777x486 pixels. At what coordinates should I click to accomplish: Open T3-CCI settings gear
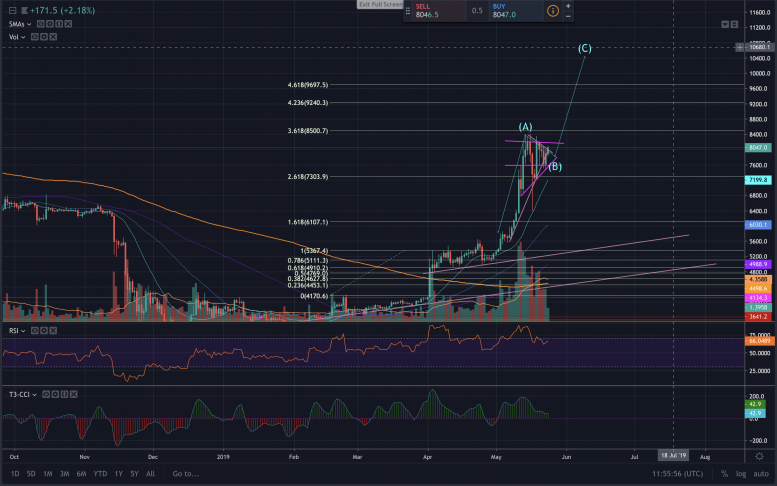click(55, 394)
